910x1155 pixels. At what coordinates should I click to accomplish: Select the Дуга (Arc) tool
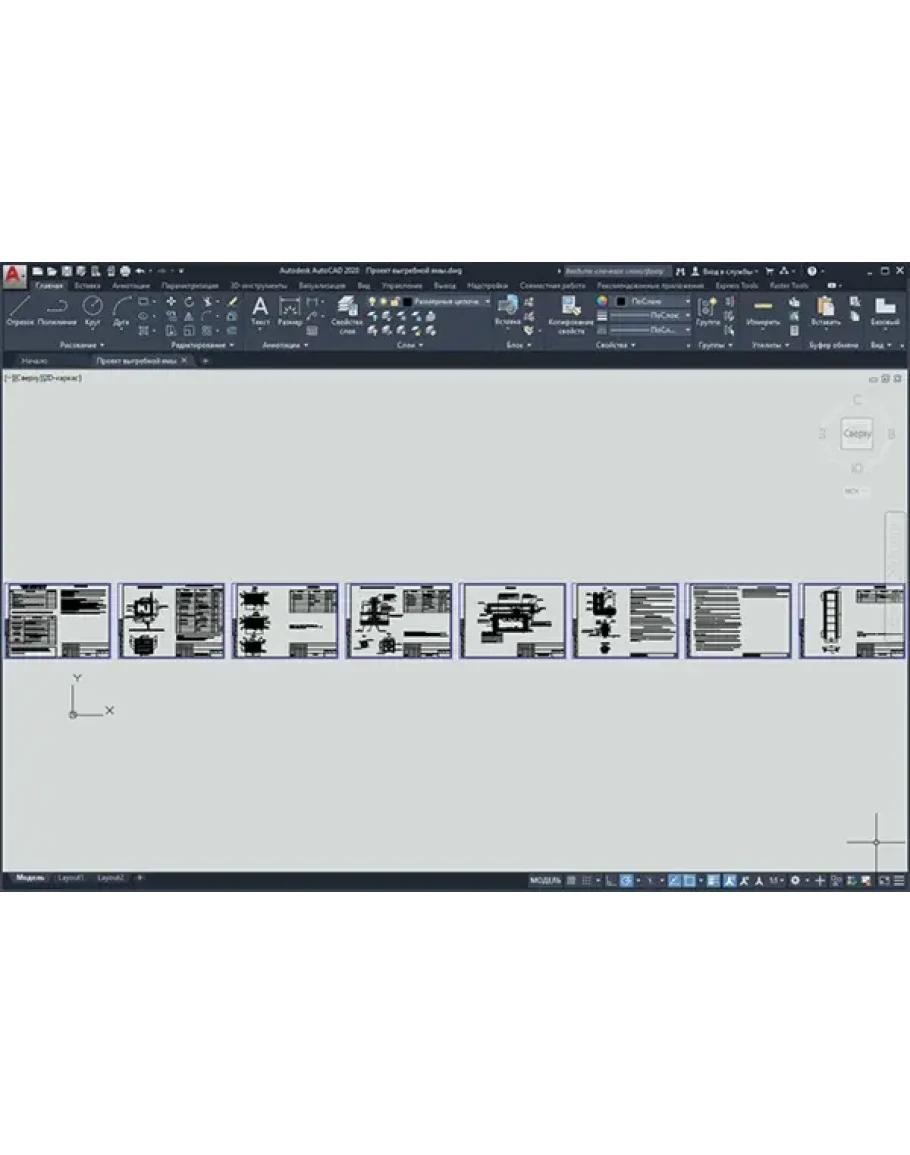121,308
